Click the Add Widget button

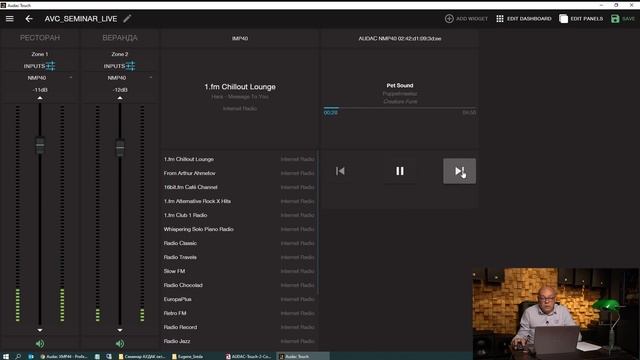pos(466,19)
